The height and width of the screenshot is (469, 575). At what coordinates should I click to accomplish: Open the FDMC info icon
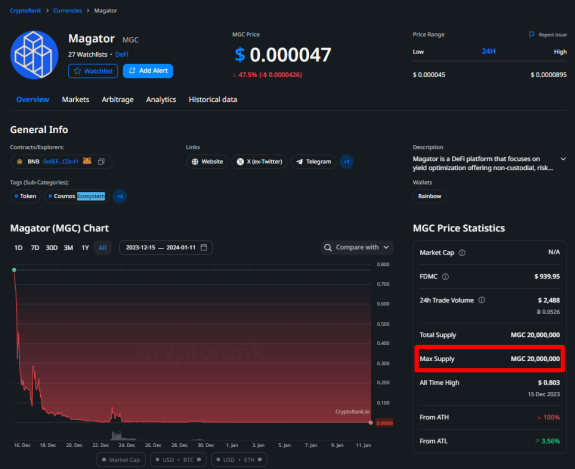point(445,276)
